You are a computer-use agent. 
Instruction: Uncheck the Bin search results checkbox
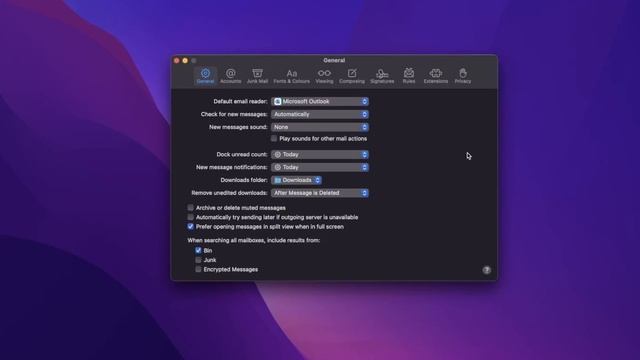(x=198, y=250)
